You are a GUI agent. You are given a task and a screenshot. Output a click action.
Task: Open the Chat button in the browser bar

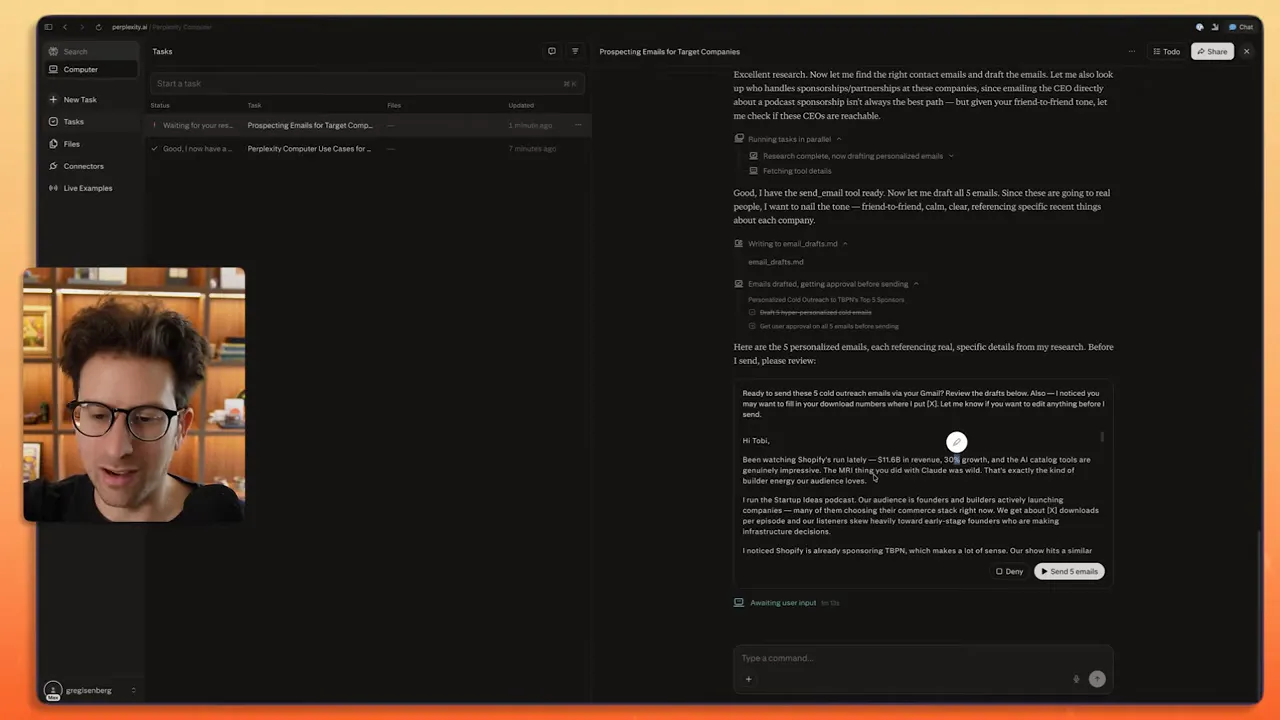[1241, 27]
